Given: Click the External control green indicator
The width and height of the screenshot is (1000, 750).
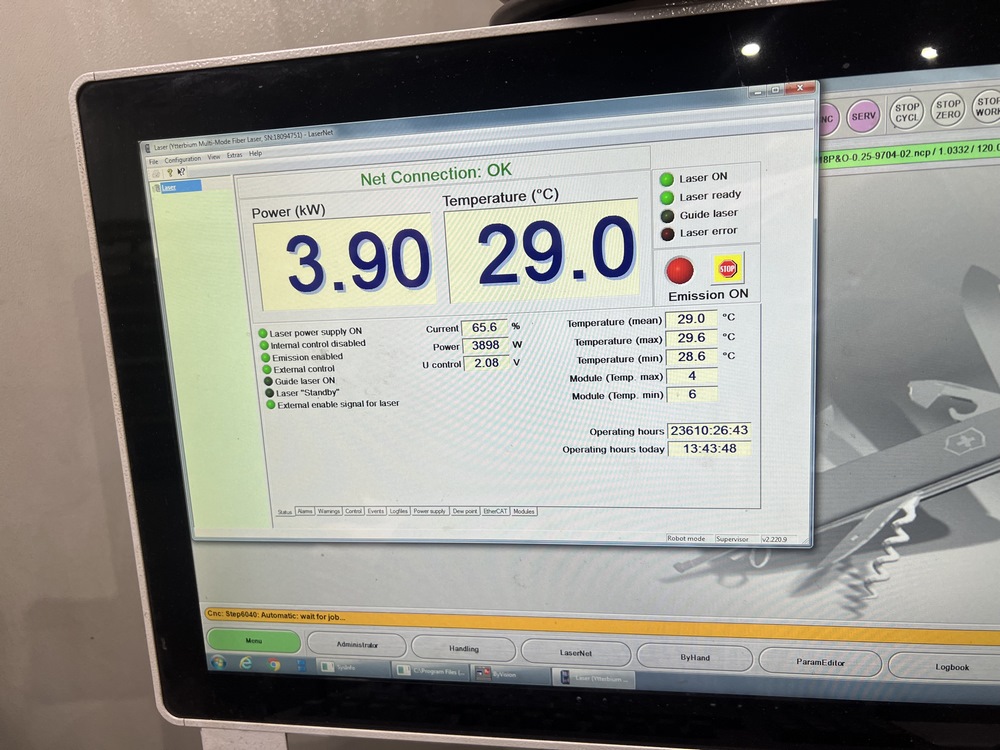Looking at the screenshot, I should (x=267, y=369).
